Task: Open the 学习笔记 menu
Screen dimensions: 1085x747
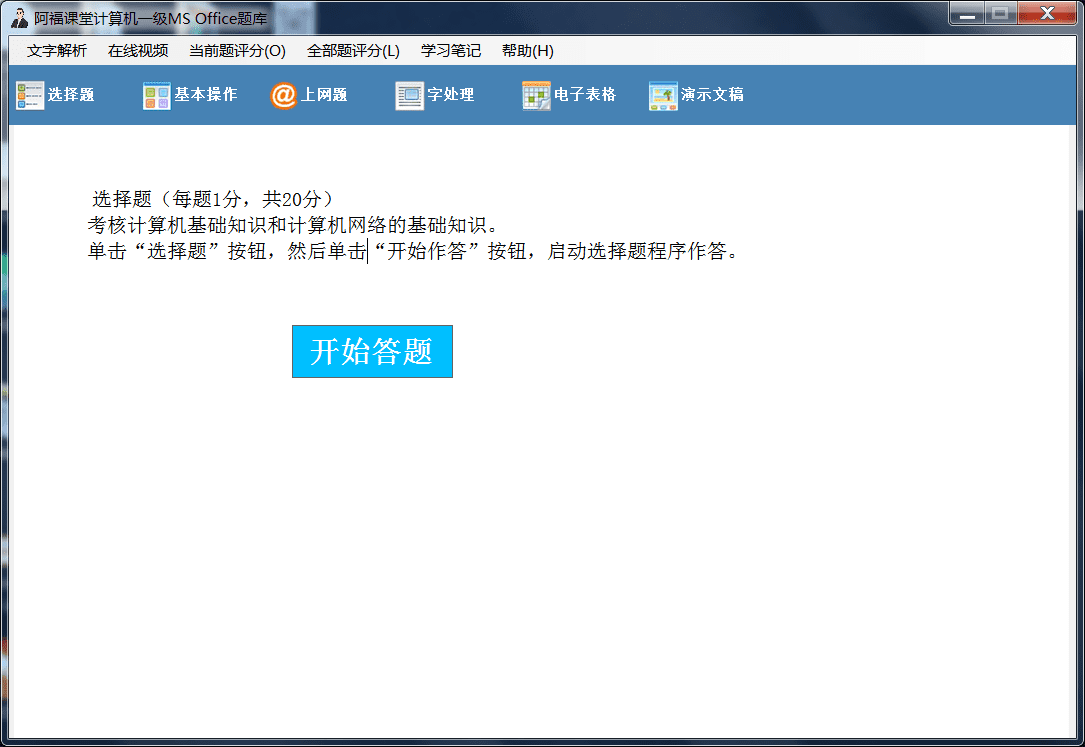Action: (x=450, y=51)
